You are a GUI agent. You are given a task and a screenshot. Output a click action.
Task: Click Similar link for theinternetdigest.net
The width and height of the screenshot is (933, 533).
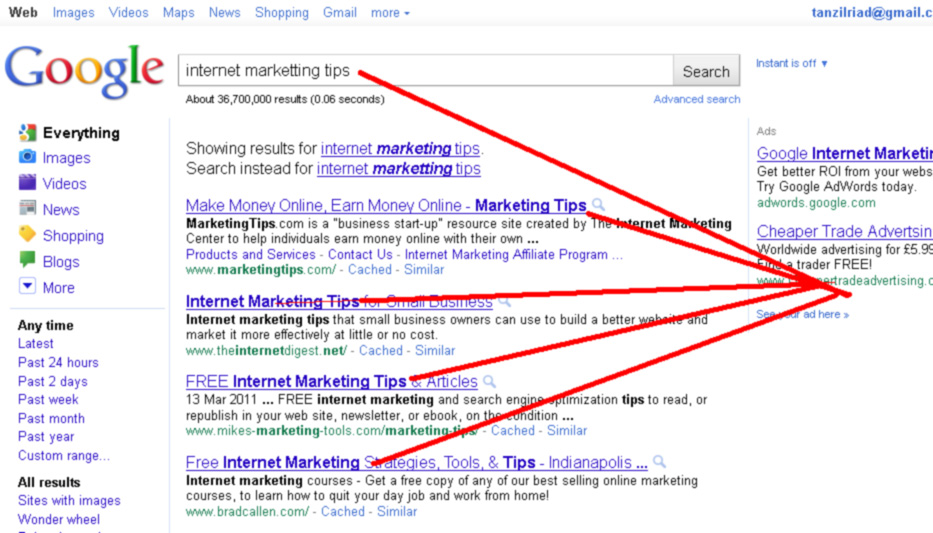pos(434,350)
